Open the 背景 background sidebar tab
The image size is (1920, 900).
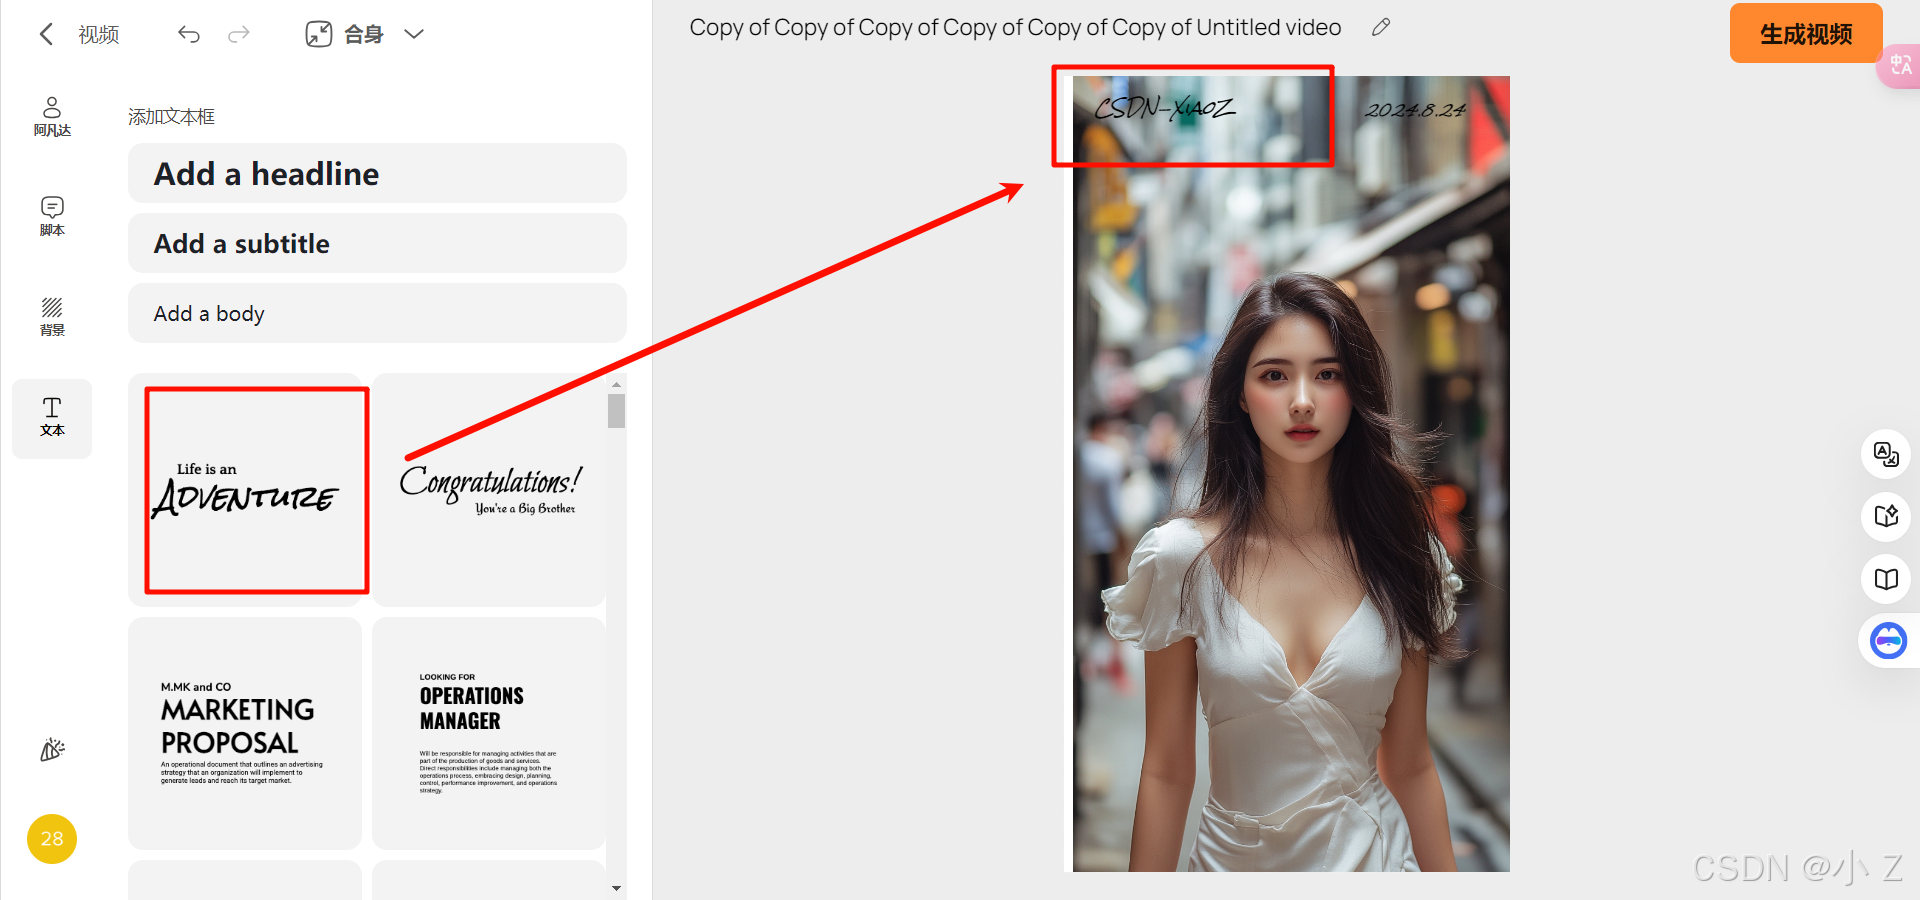(52, 316)
